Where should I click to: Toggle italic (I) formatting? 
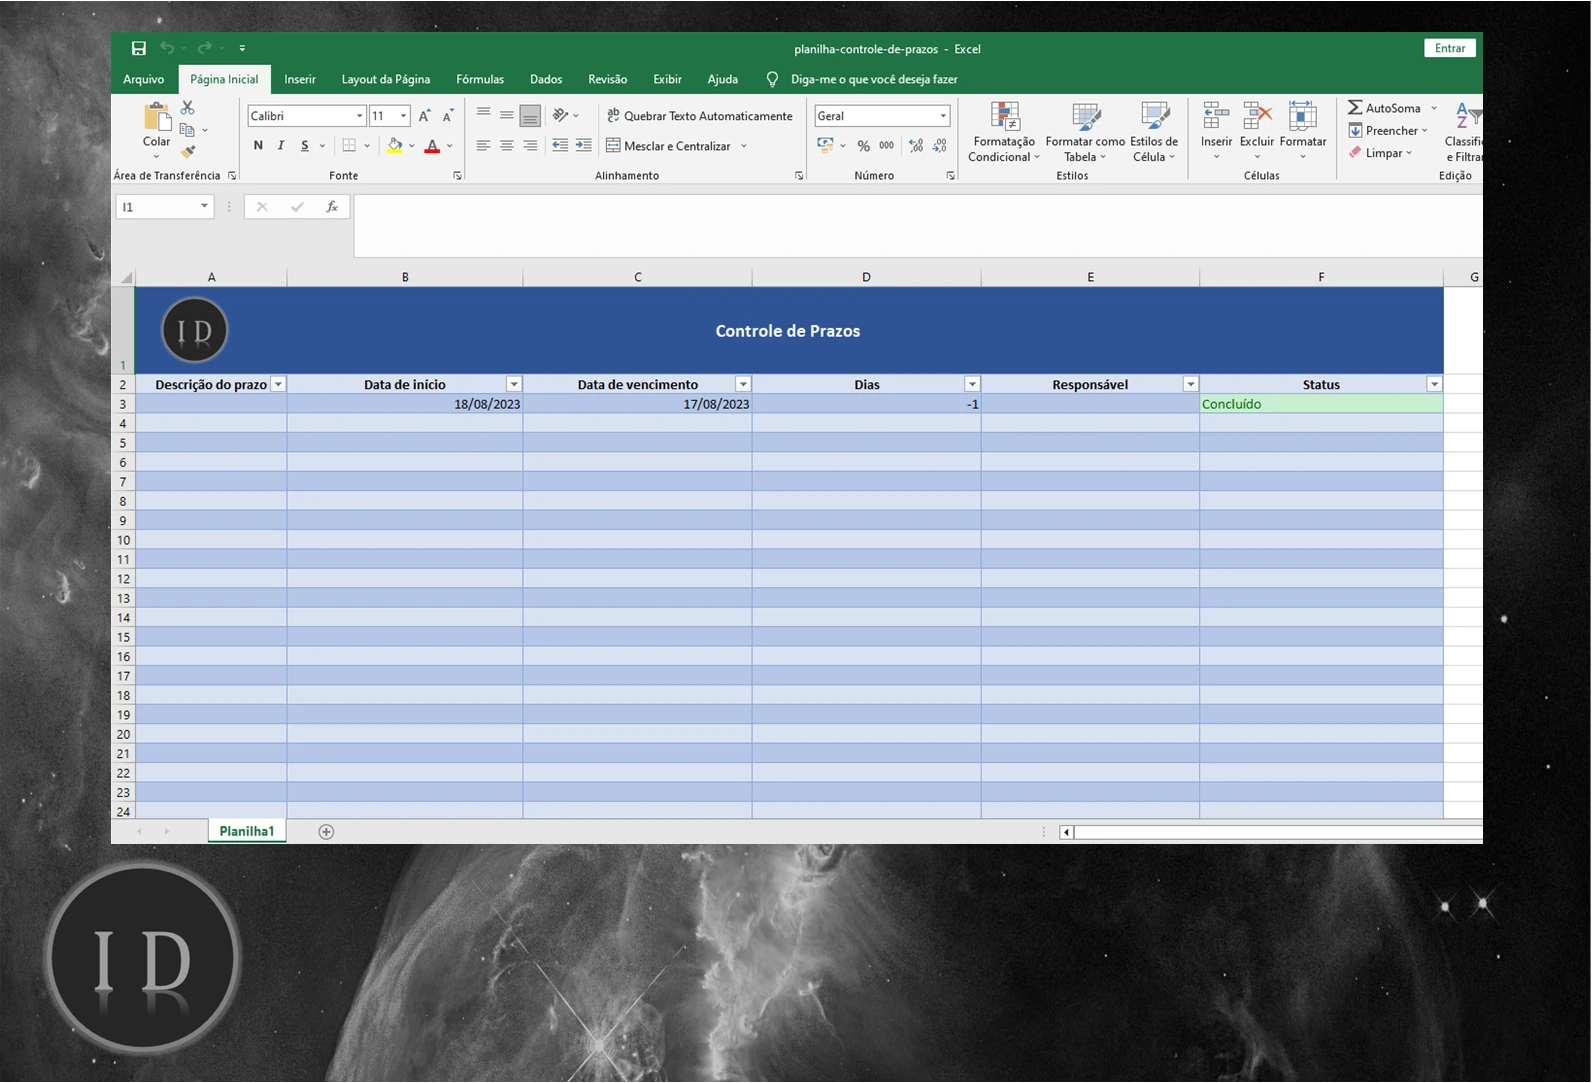point(281,146)
